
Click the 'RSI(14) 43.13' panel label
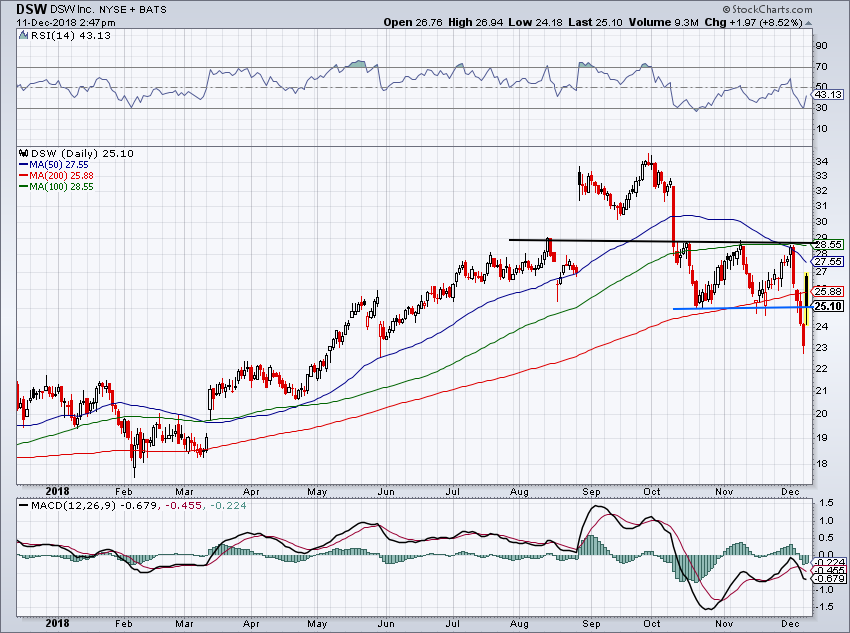point(70,36)
